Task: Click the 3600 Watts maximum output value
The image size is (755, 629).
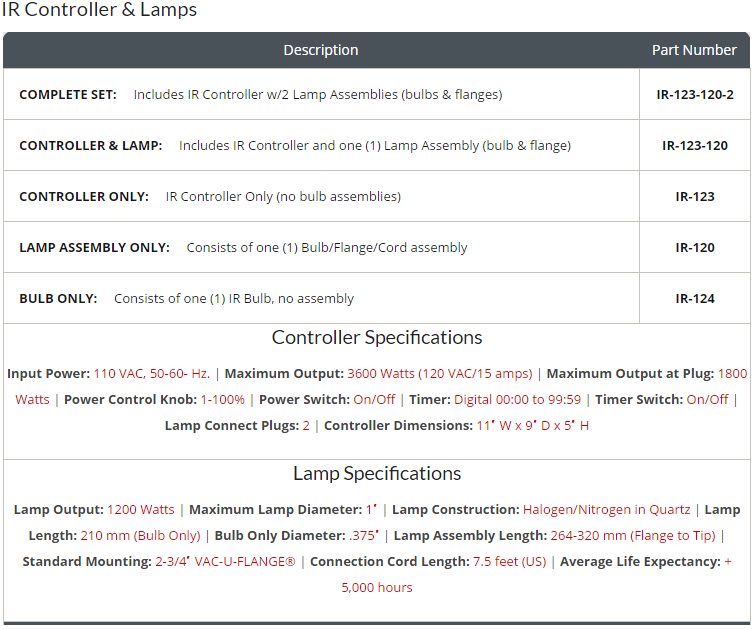Action: pos(439,374)
